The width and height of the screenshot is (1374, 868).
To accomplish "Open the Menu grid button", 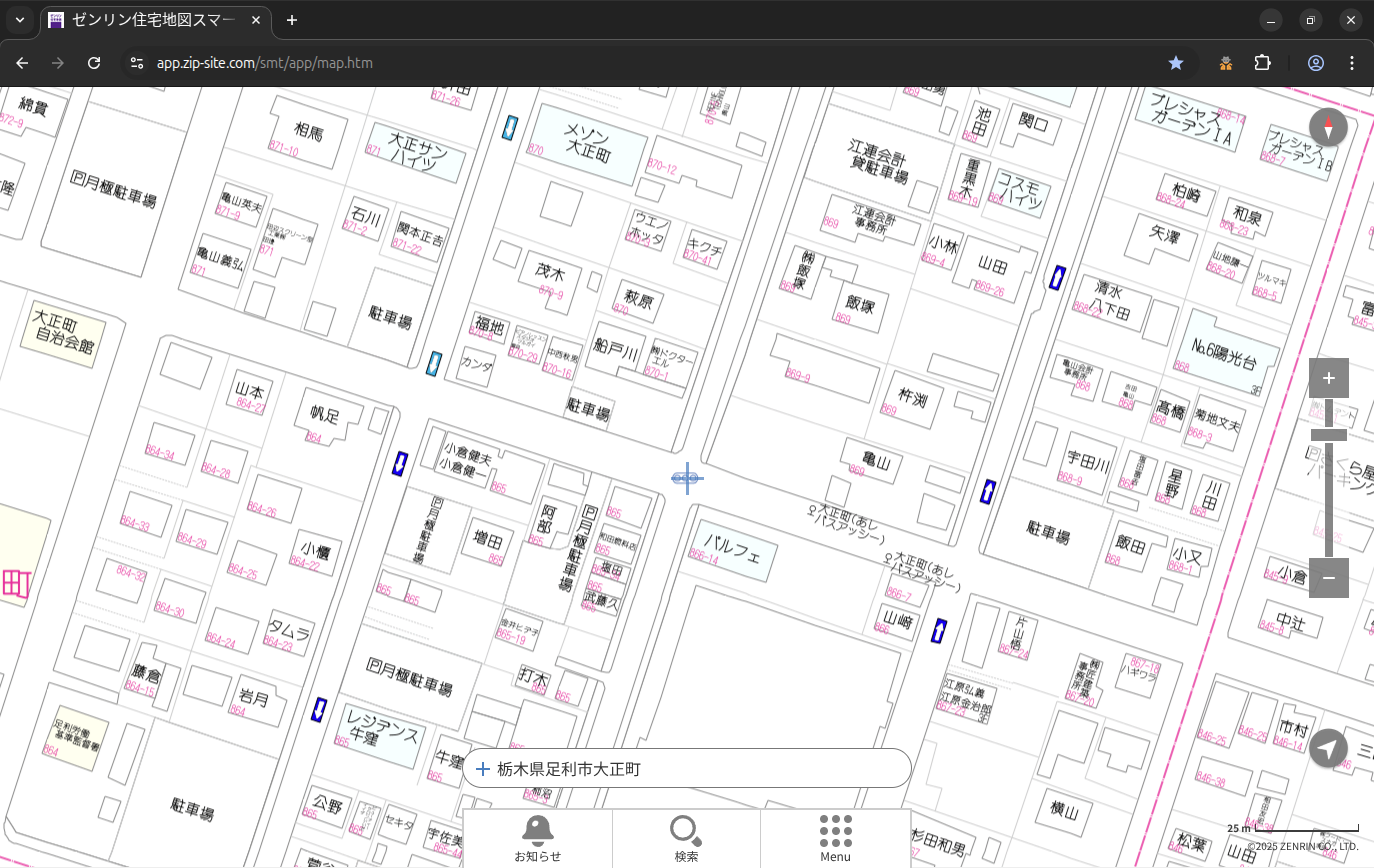I will (x=835, y=838).
